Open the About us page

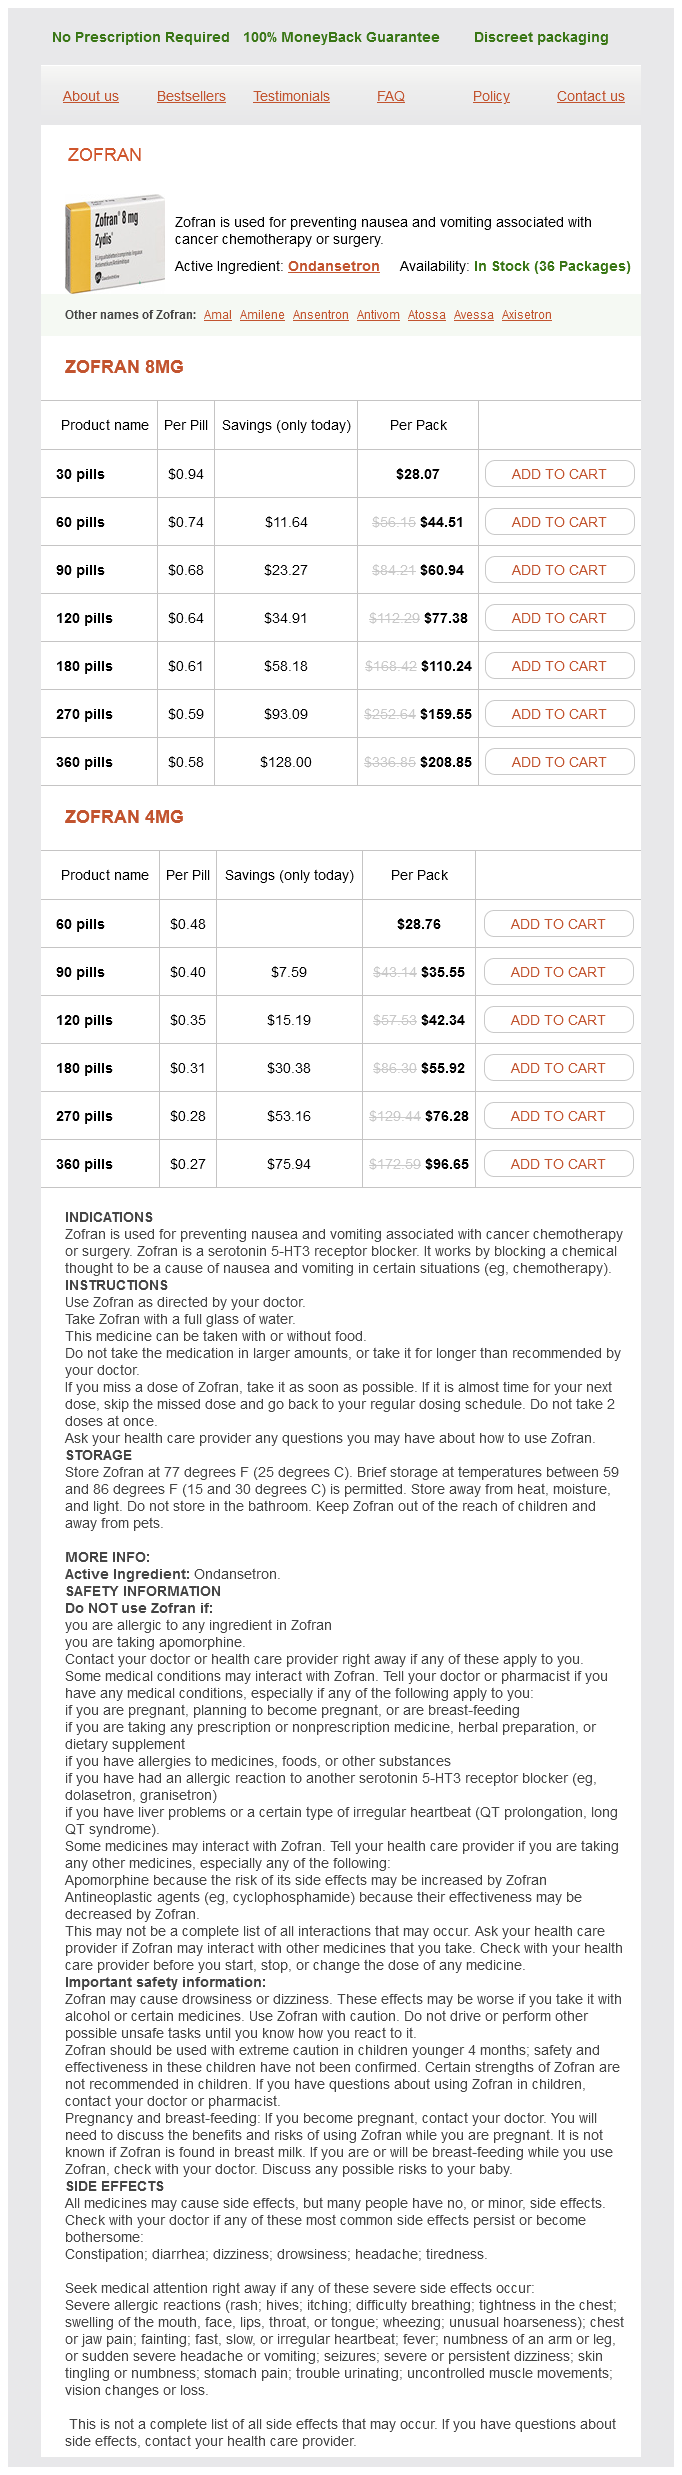[x=91, y=96]
